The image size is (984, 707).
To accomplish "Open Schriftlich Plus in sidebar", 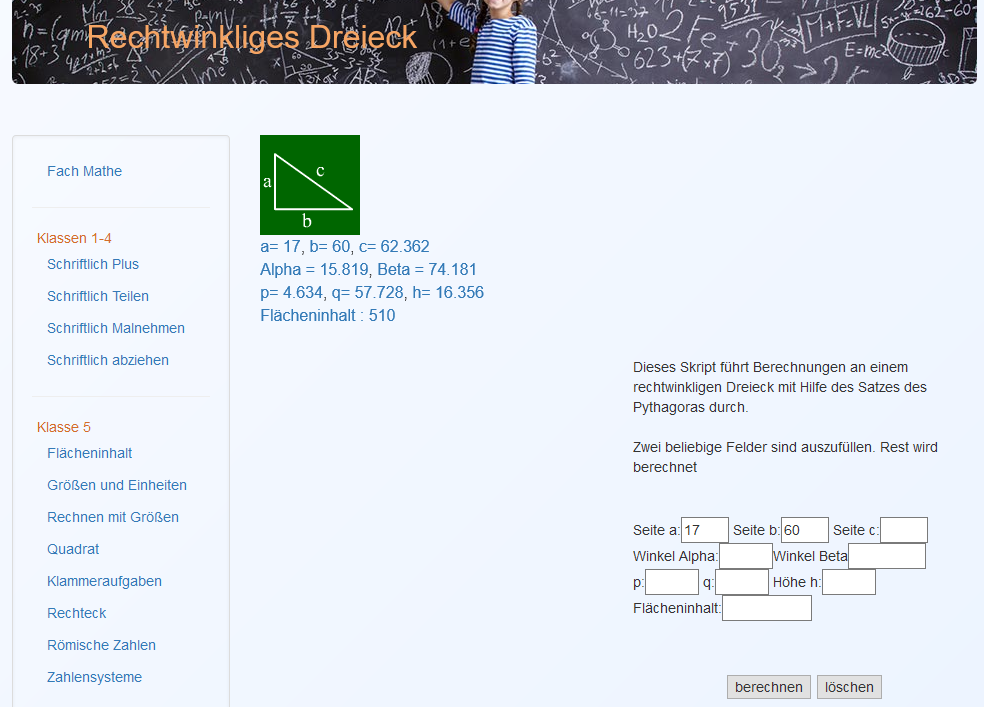I will tap(93, 264).
